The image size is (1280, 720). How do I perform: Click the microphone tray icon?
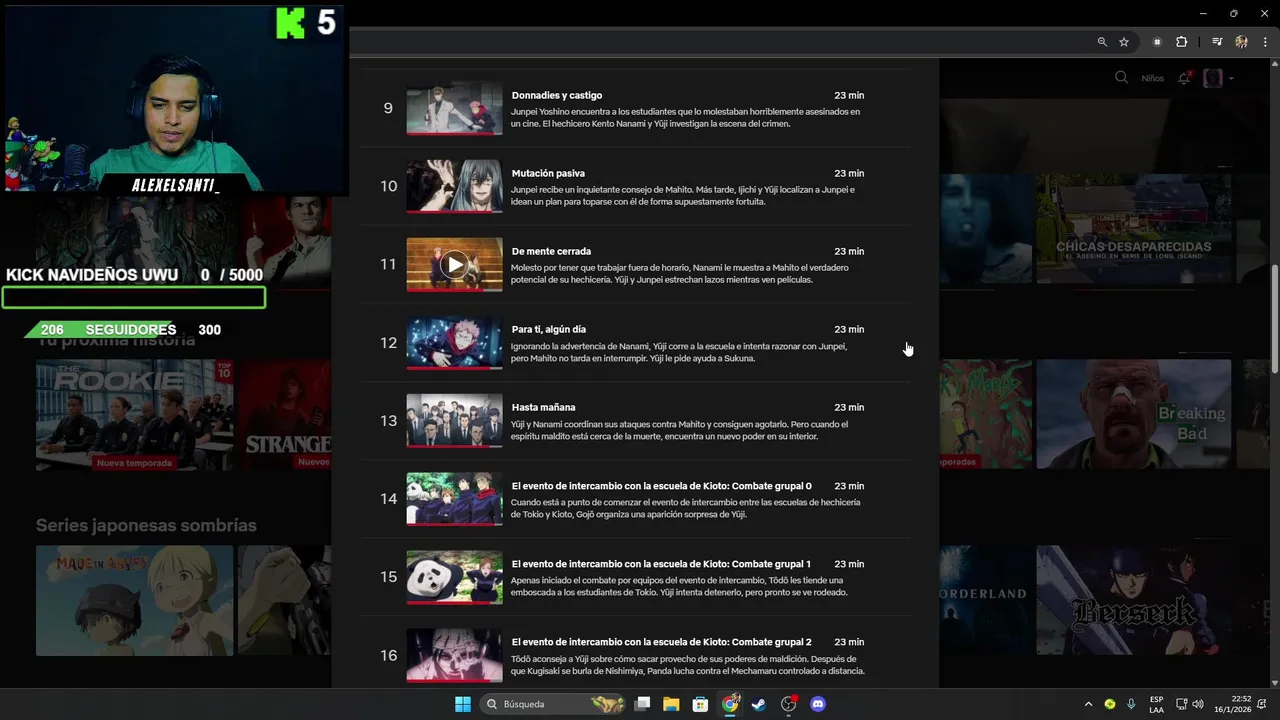click(x=1131, y=704)
